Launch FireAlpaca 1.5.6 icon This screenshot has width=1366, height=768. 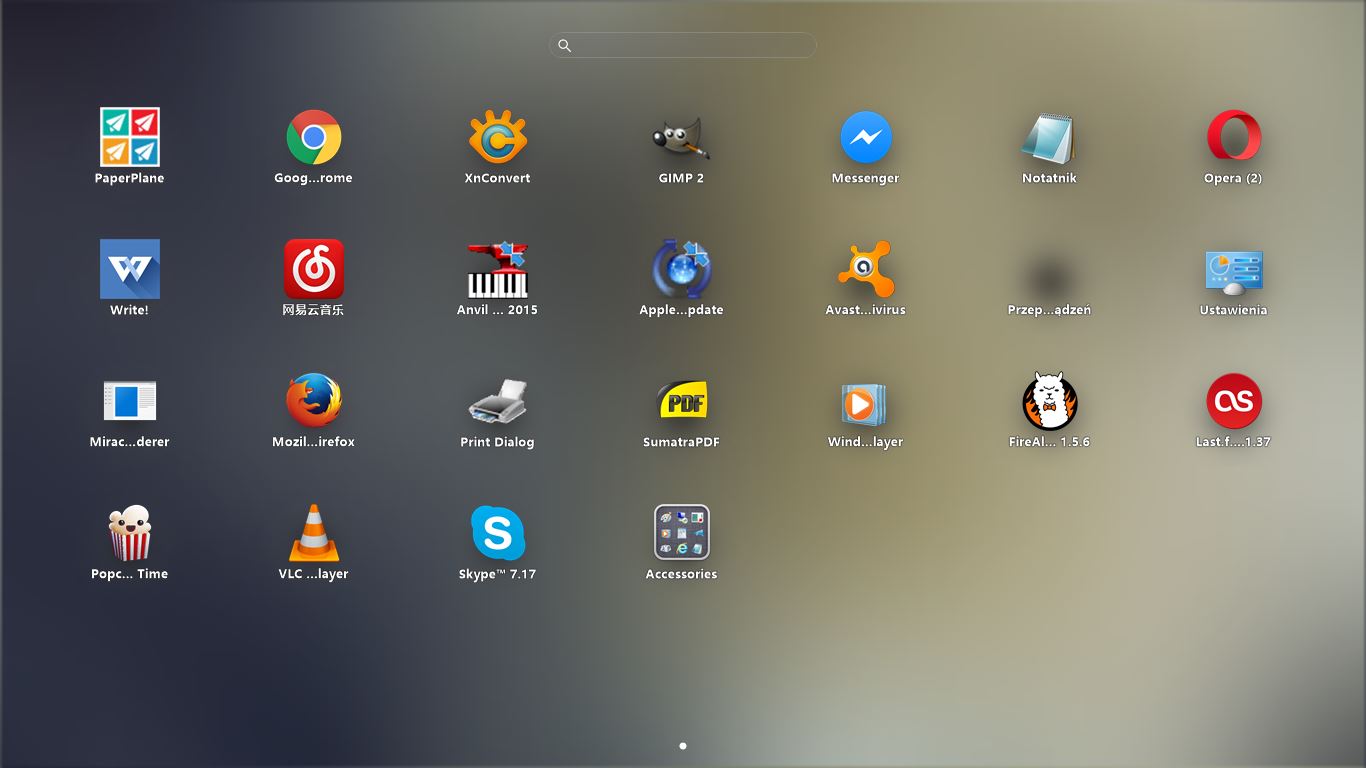point(1049,400)
